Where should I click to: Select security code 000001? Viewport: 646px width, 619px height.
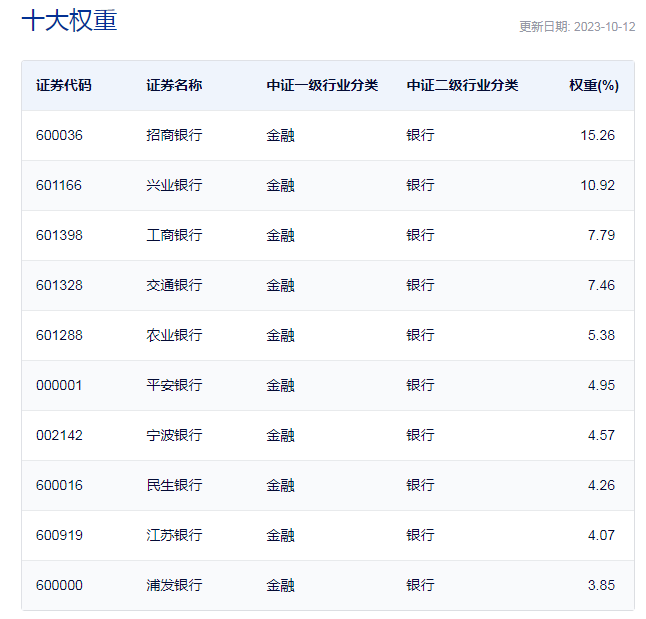[59, 385]
